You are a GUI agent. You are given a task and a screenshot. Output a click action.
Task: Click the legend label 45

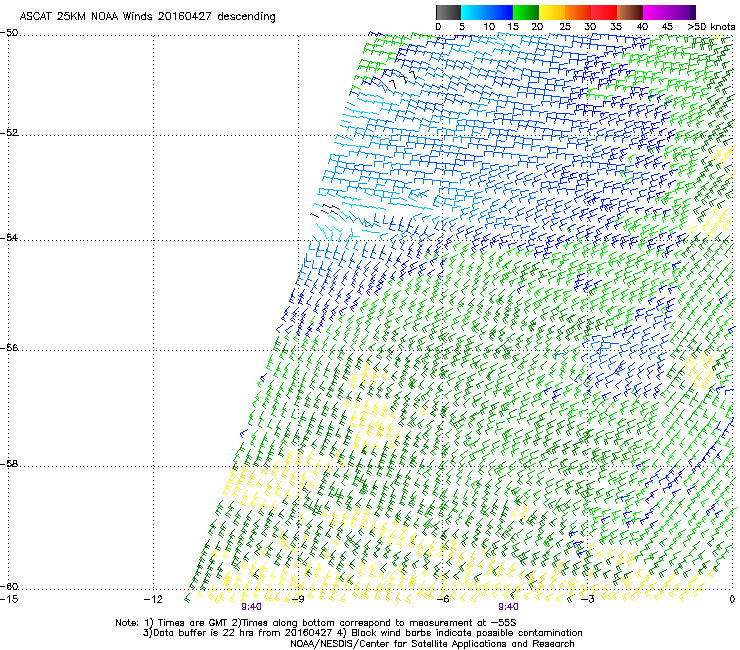point(667,27)
